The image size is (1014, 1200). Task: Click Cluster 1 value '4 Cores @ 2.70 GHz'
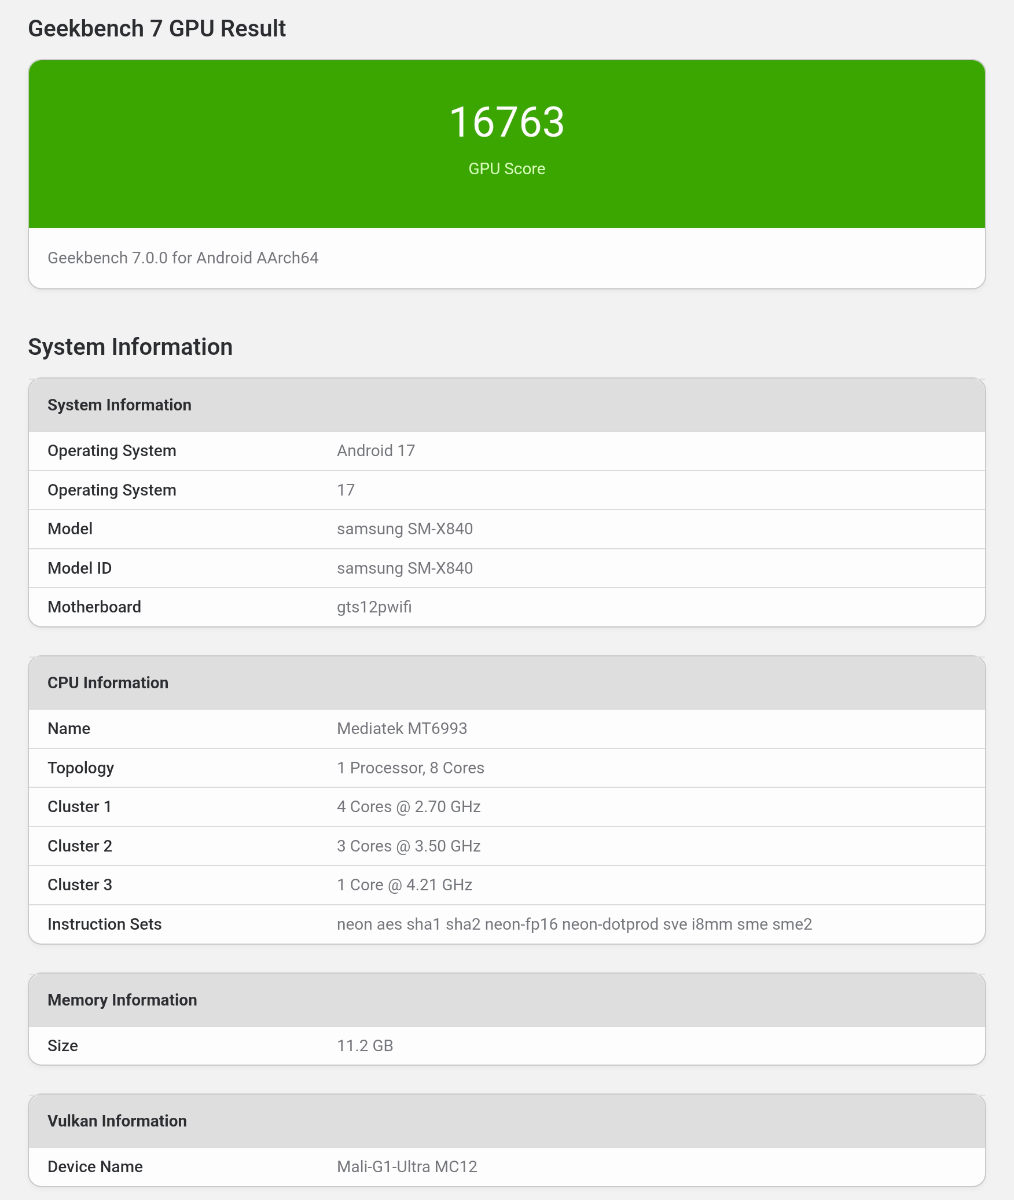click(x=409, y=807)
